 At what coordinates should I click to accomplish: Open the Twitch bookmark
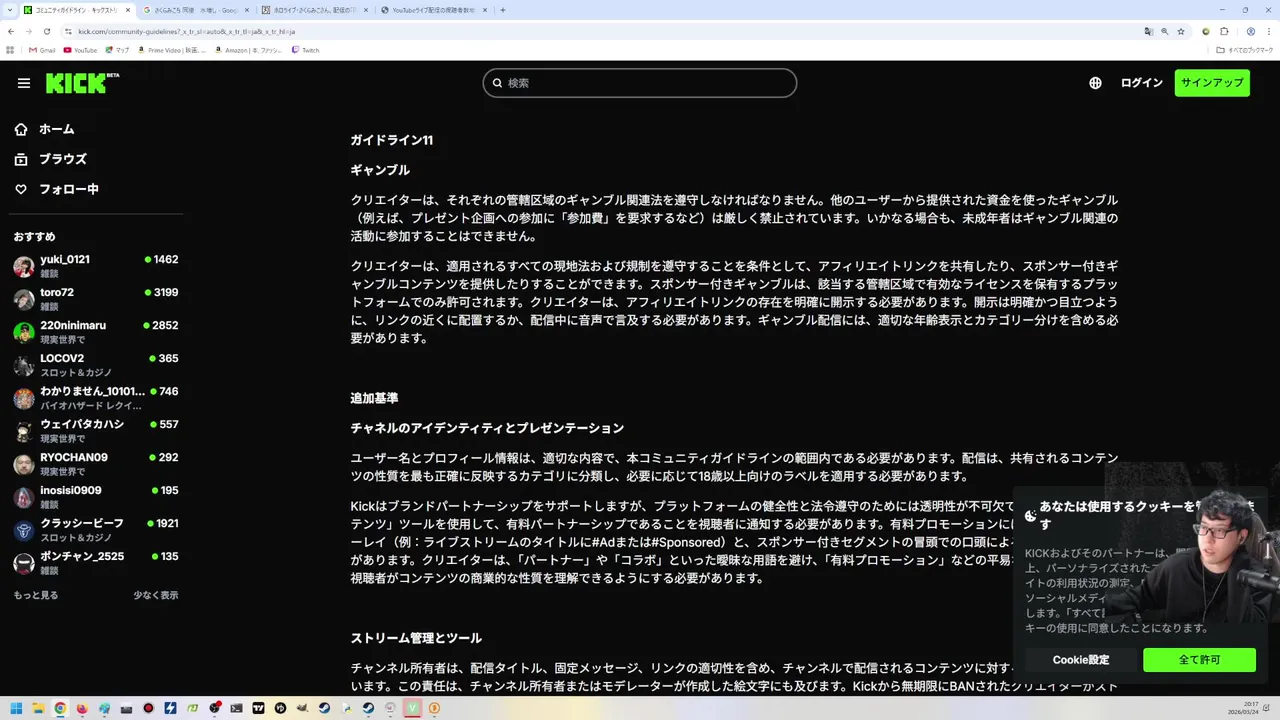[305, 50]
